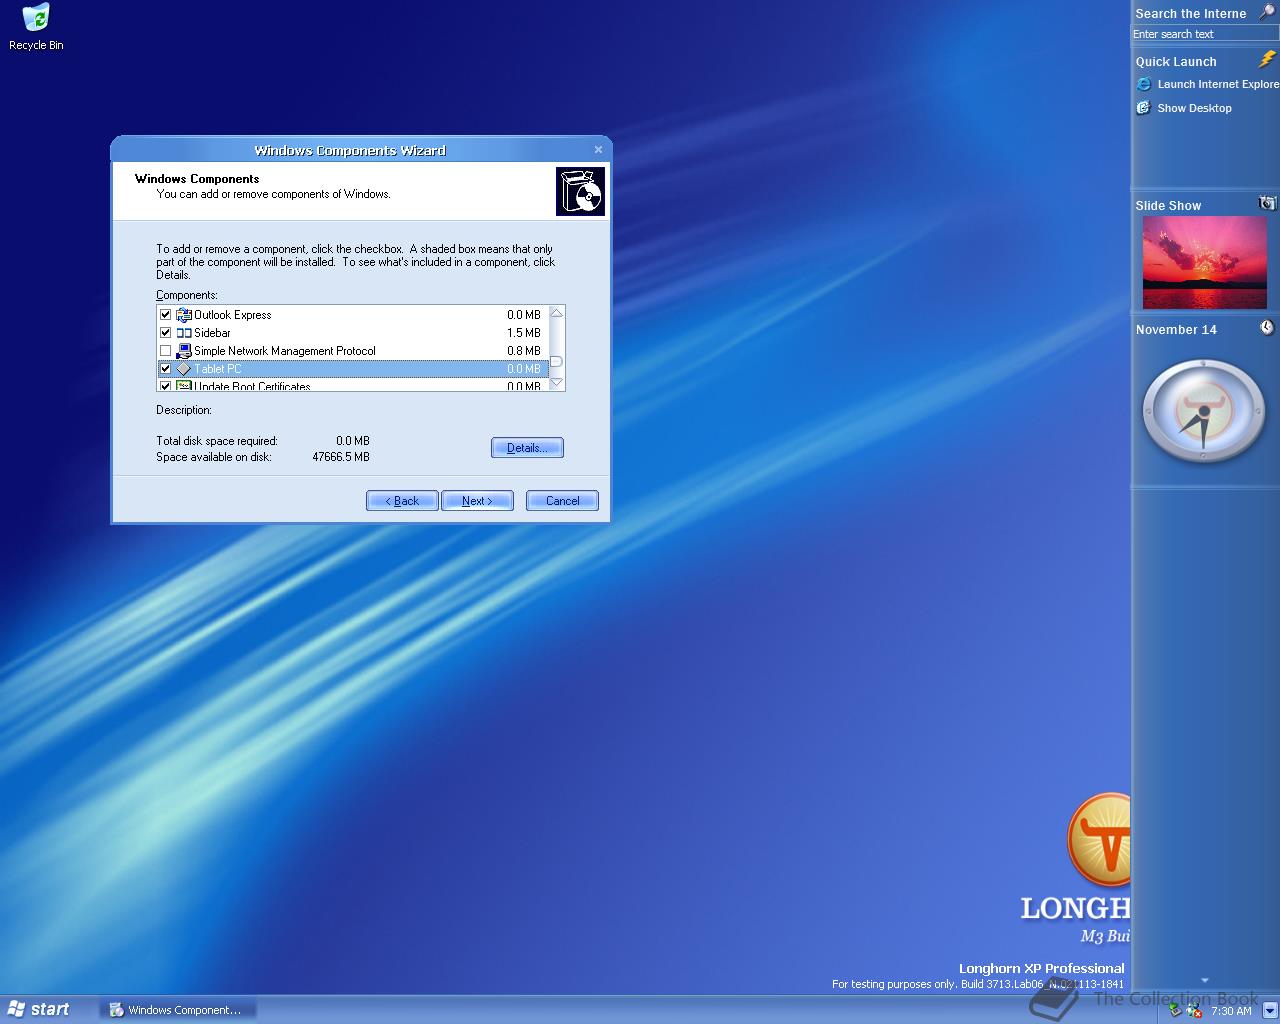Uncheck the Update Root Certificates checkbox
Screen dimensions: 1280x1024
[x=166, y=386]
